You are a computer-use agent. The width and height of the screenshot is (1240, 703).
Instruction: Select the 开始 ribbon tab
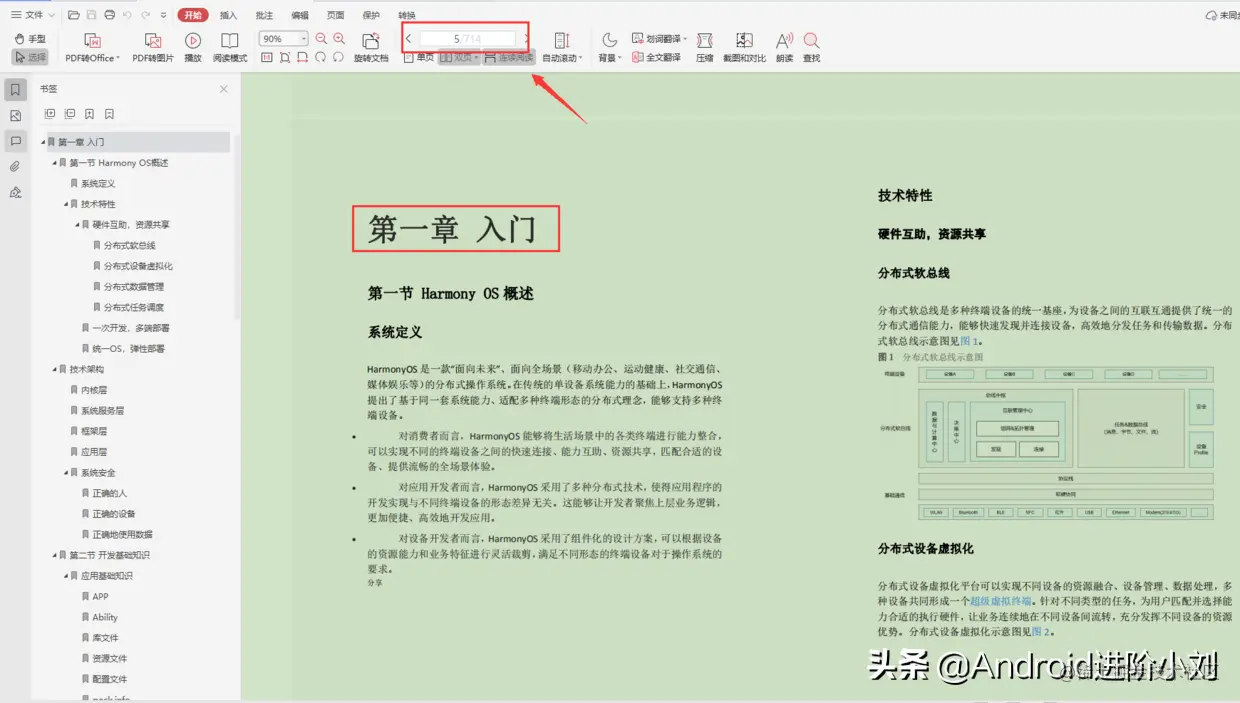[193, 15]
